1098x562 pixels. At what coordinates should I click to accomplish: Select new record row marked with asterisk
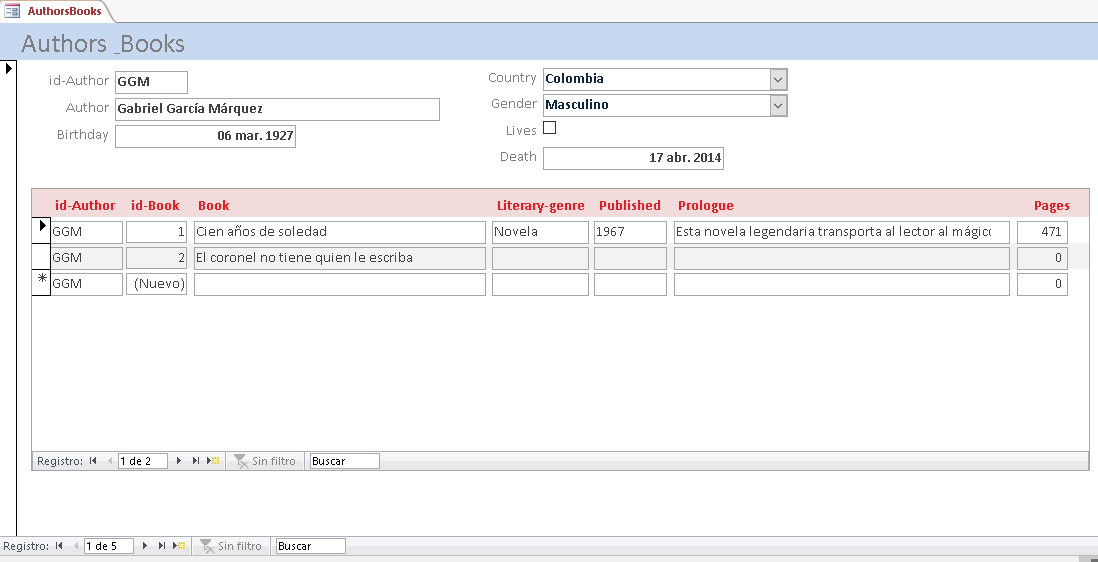point(41,284)
